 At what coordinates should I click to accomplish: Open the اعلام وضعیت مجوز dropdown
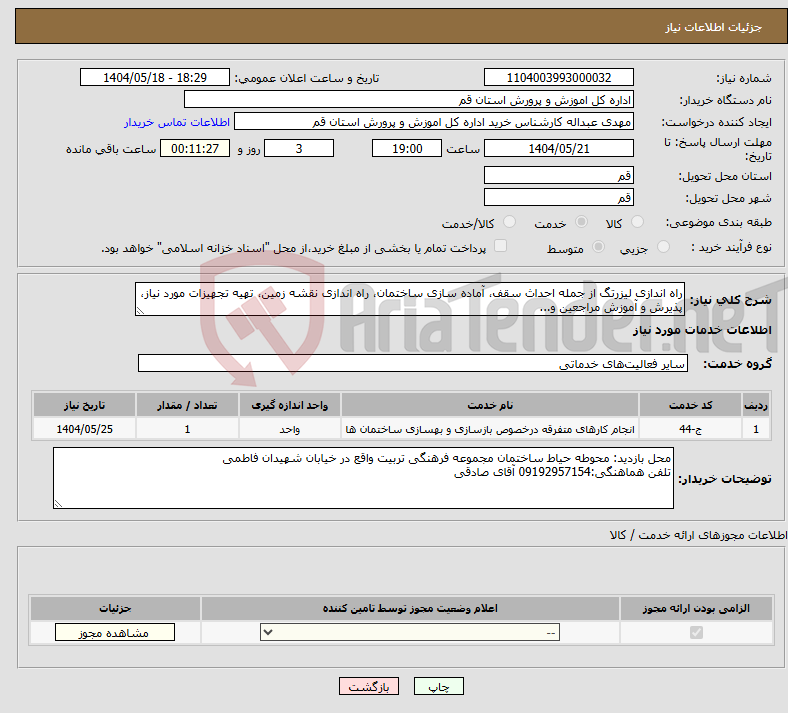pos(410,633)
